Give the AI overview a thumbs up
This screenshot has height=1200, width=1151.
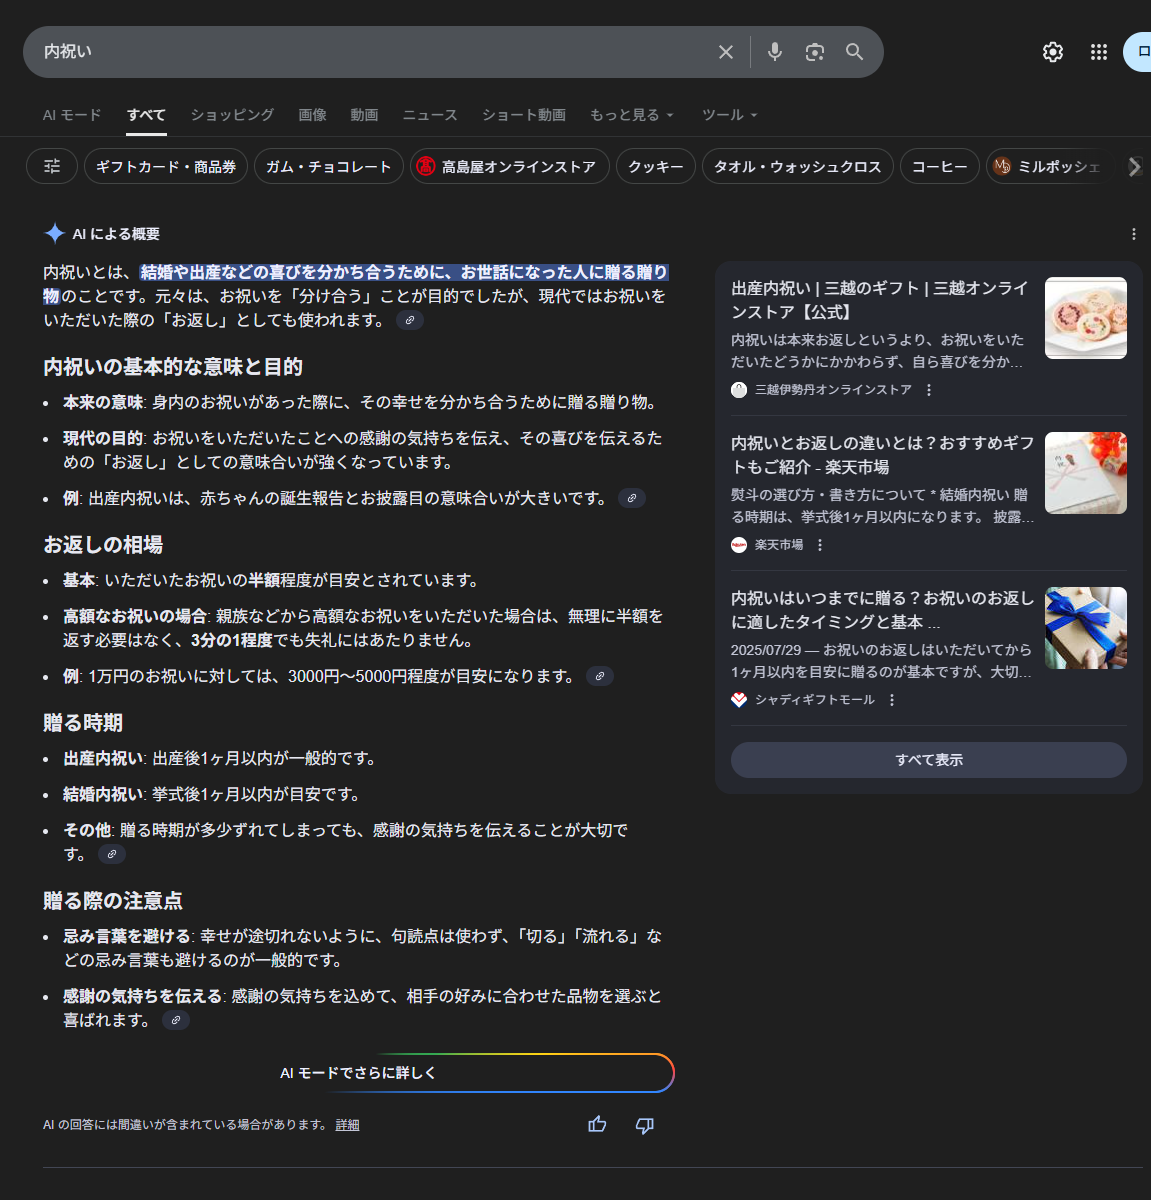597,1125
